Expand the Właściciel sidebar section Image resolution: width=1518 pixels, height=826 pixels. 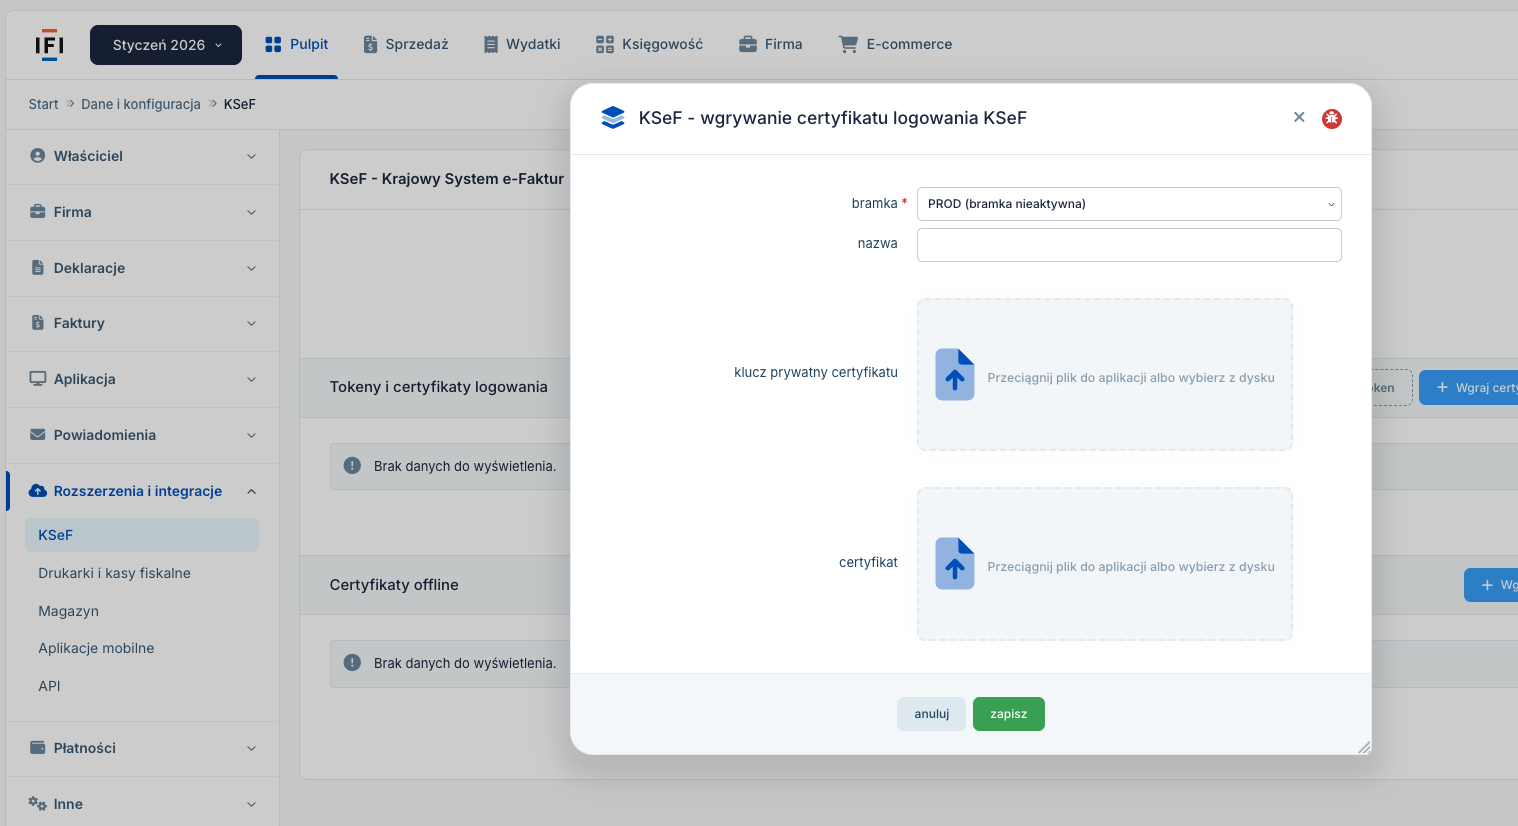coord(142,156)
